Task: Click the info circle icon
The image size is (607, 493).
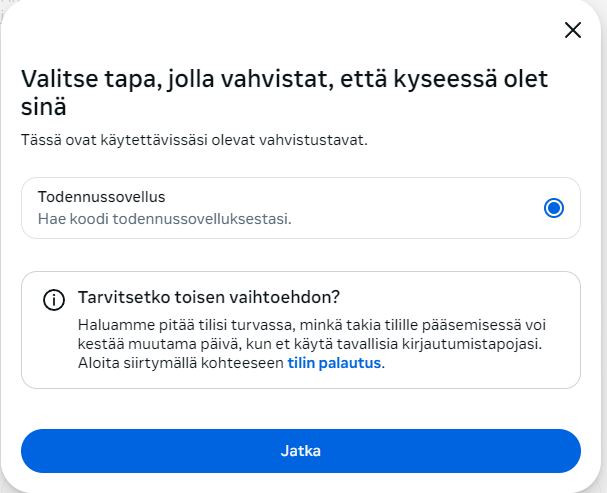Action: pos(54,300)
